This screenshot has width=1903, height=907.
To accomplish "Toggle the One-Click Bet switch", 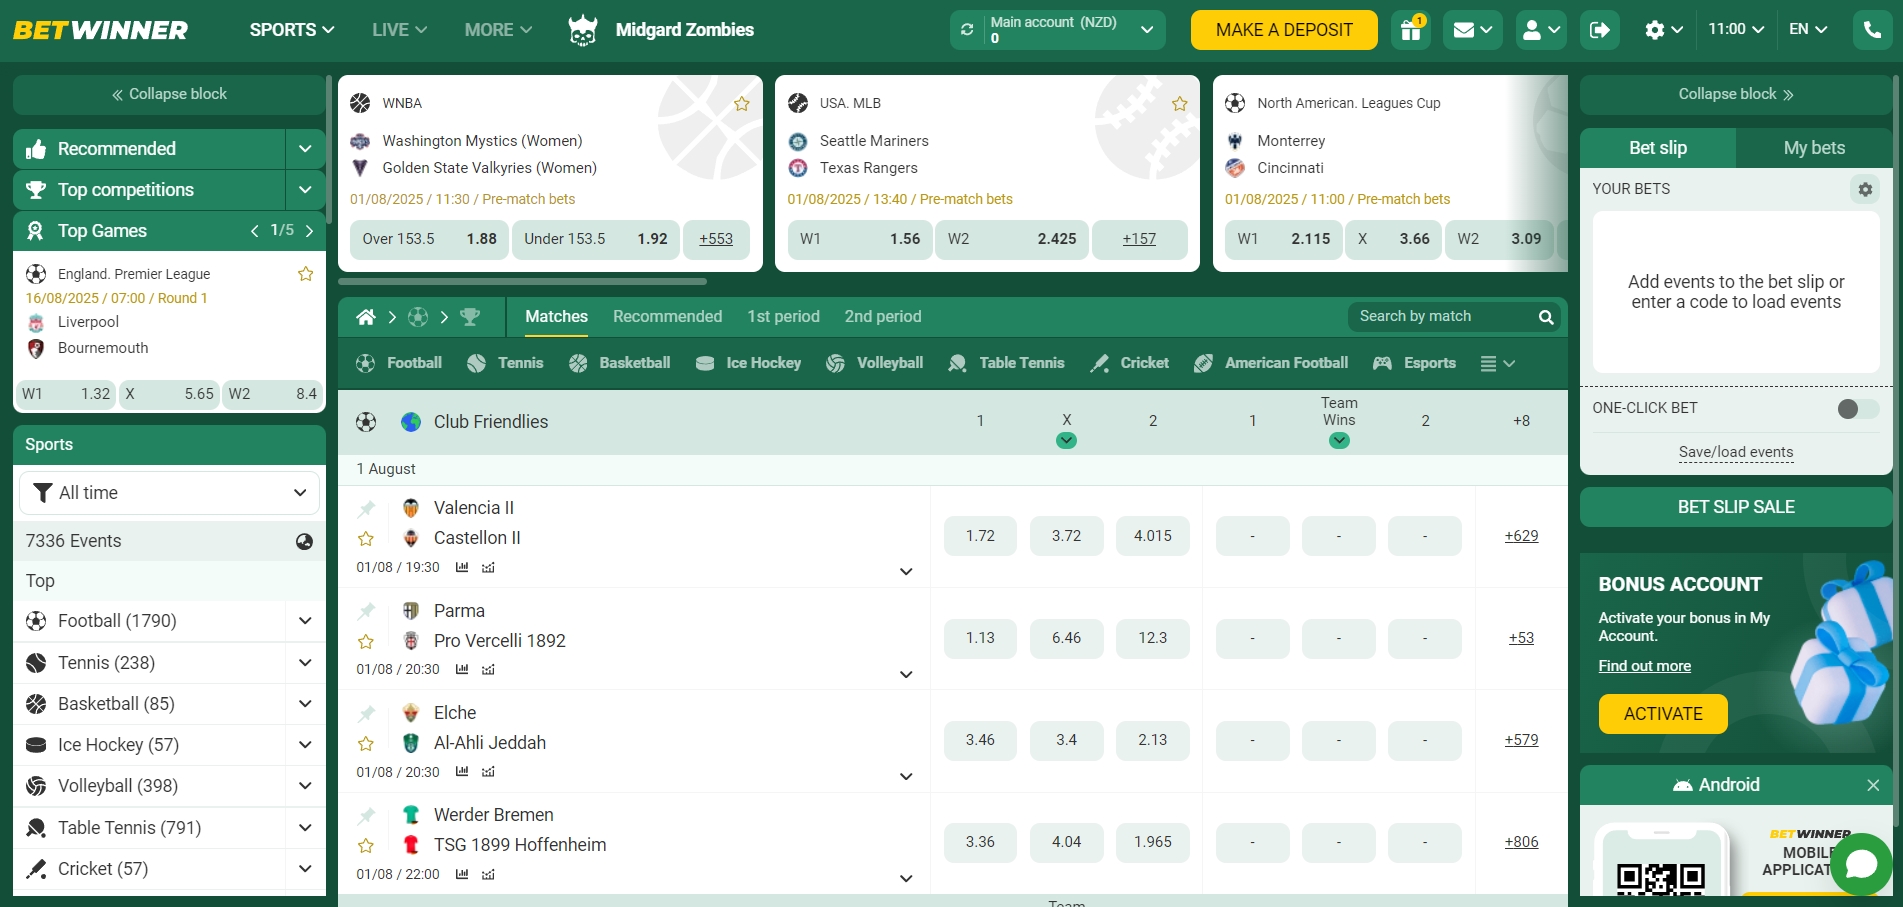I will pos(1858,408).
